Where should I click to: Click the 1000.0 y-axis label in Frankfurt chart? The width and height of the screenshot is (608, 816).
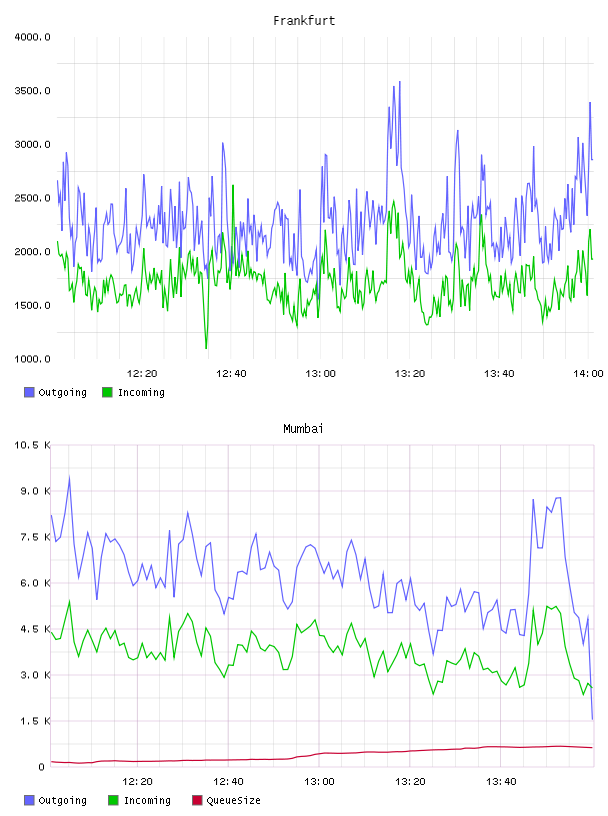pyautogui.click(x=32, y=359)
